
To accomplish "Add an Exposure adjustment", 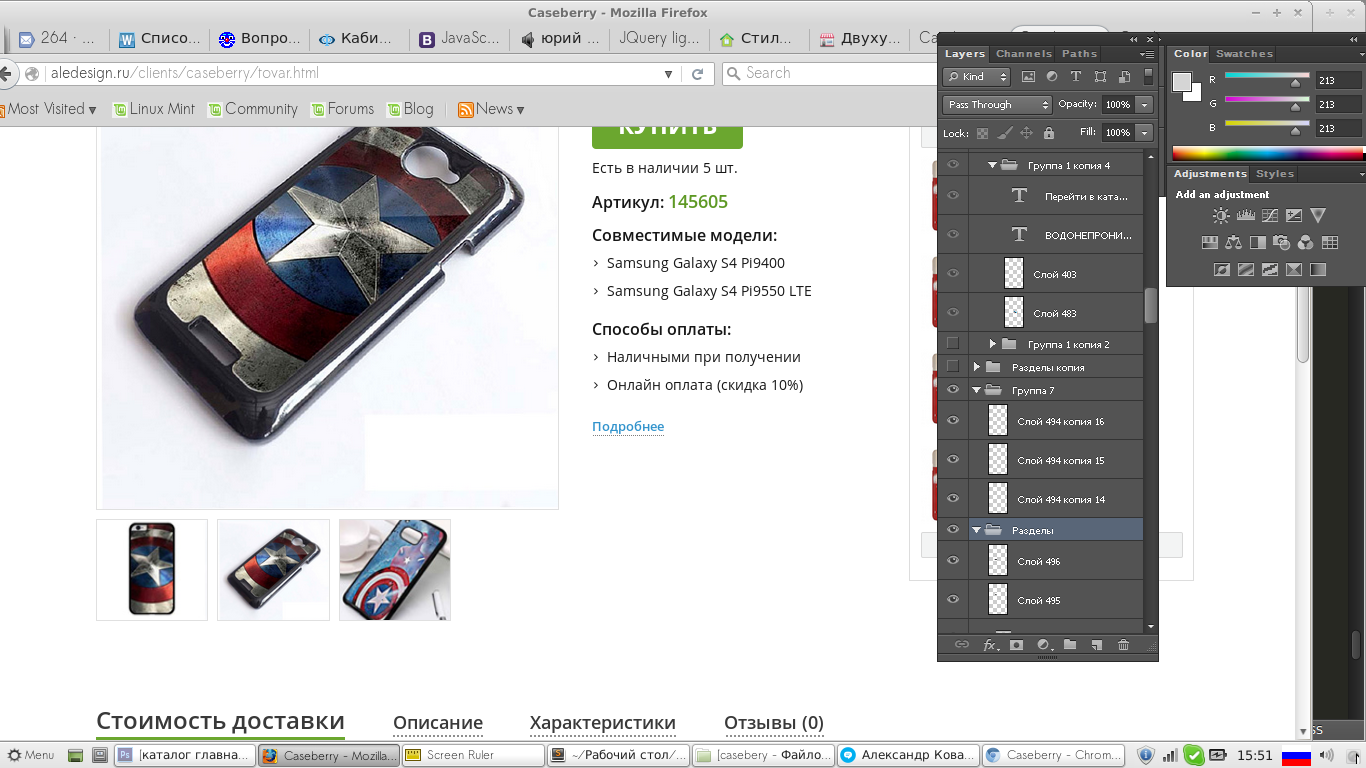I will click(x=1294, y=215).
